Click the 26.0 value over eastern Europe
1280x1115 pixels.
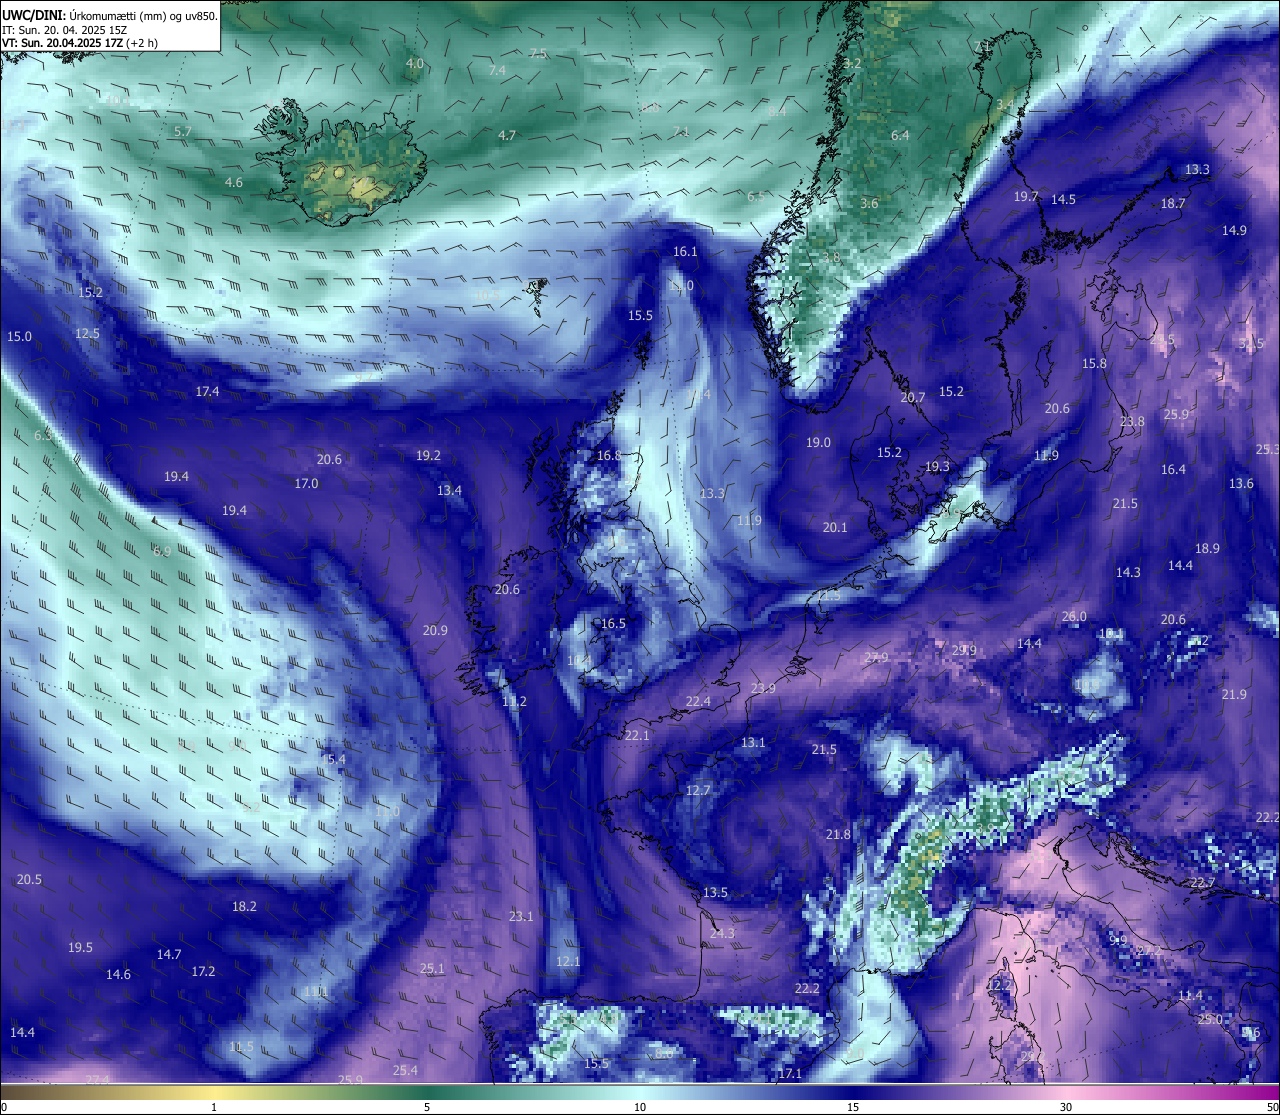[1074, 617]
